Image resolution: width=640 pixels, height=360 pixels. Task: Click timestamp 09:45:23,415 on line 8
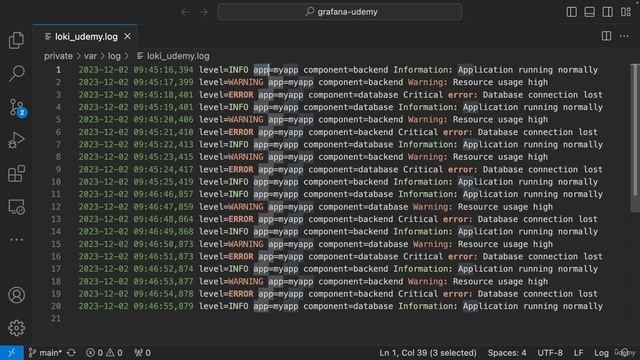pyautogui.click(x=163, y=157)
